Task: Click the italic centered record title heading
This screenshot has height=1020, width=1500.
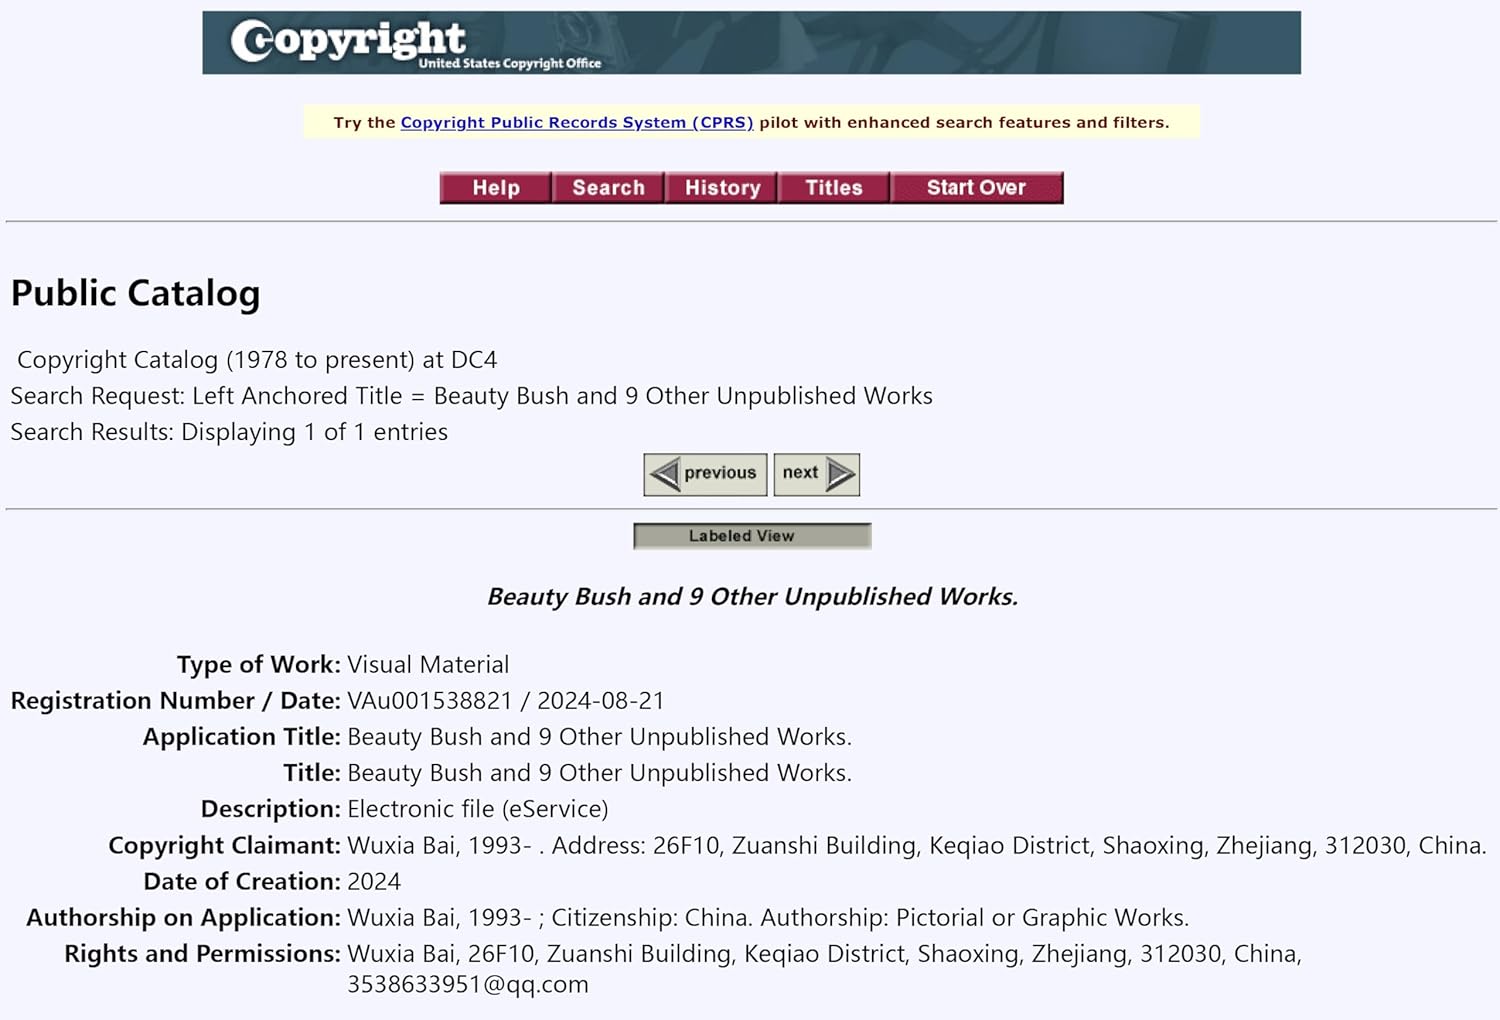Action: [752, 597]
